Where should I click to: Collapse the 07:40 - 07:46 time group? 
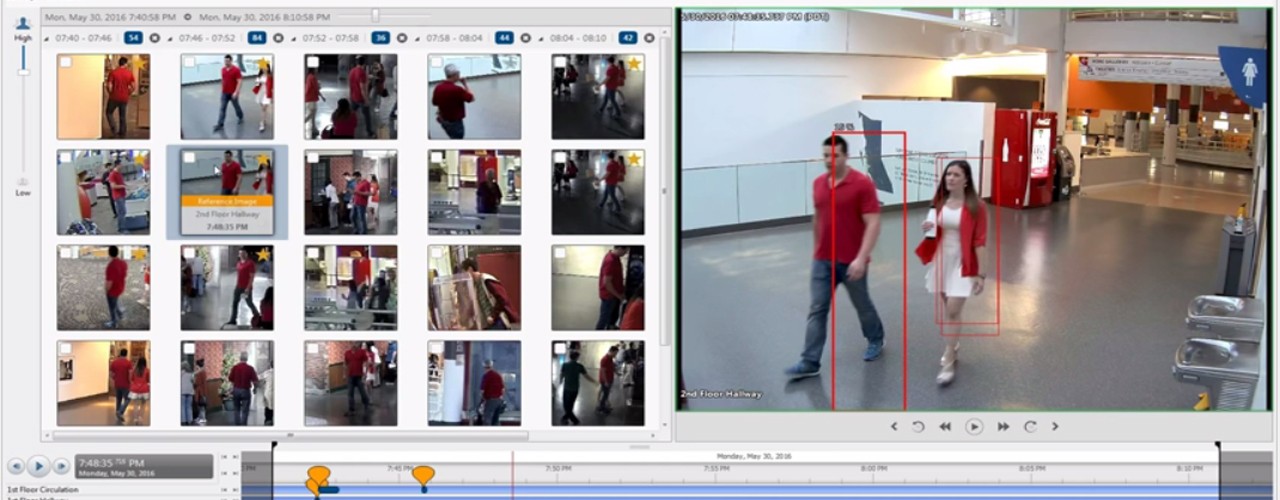(48, 38)
